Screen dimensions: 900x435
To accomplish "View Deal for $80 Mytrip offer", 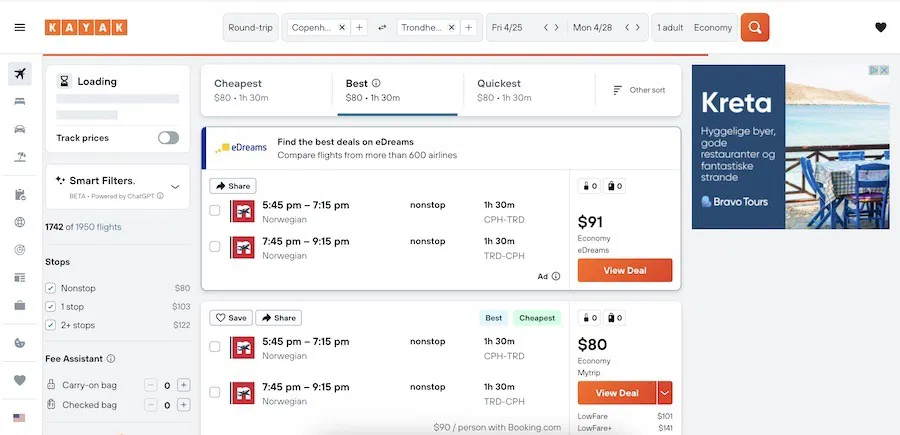I will [x=617, y=393].
